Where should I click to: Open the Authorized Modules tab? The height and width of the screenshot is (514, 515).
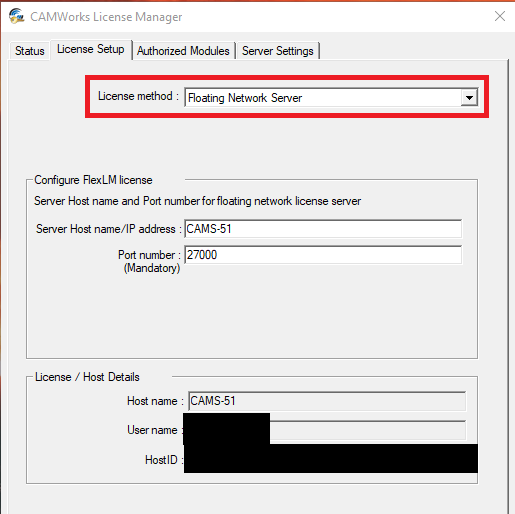pyautogui.click(x=183, y=51)
